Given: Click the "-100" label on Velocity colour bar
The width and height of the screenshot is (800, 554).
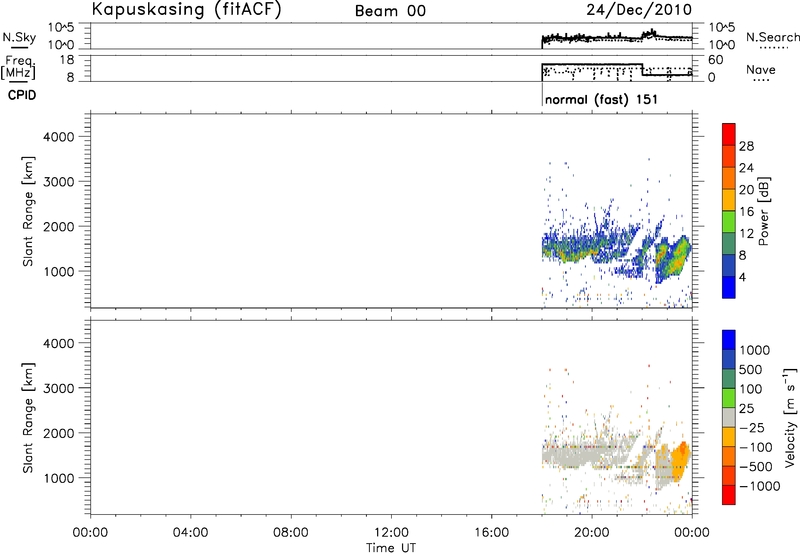Looking at the screenshot, I should click(756, 447).
